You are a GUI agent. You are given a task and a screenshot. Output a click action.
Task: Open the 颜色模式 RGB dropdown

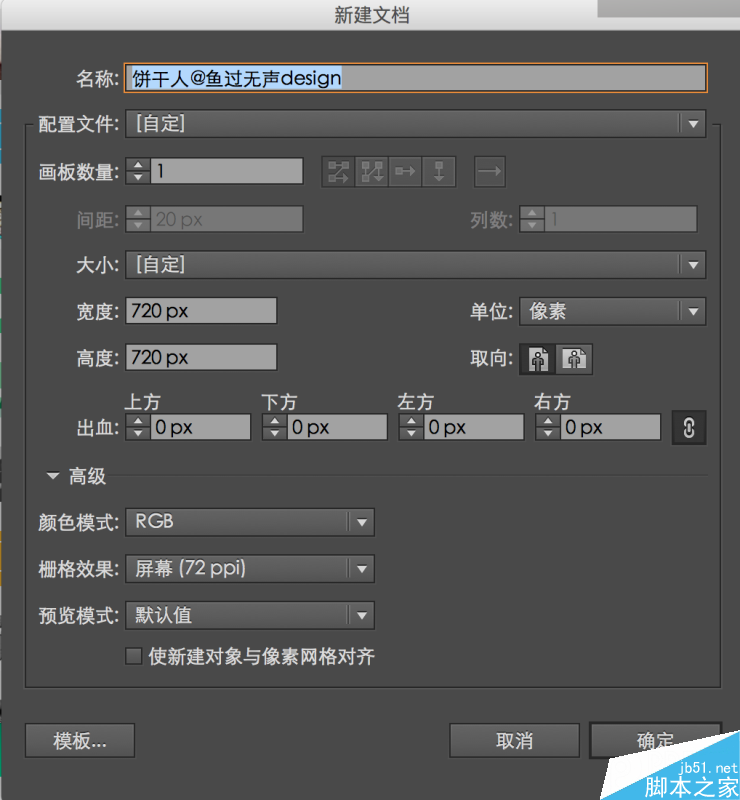(250, 522)
